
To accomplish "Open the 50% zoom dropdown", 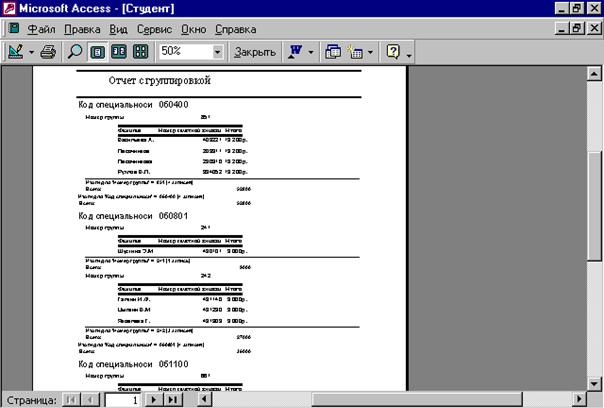I will pos(218,51).
